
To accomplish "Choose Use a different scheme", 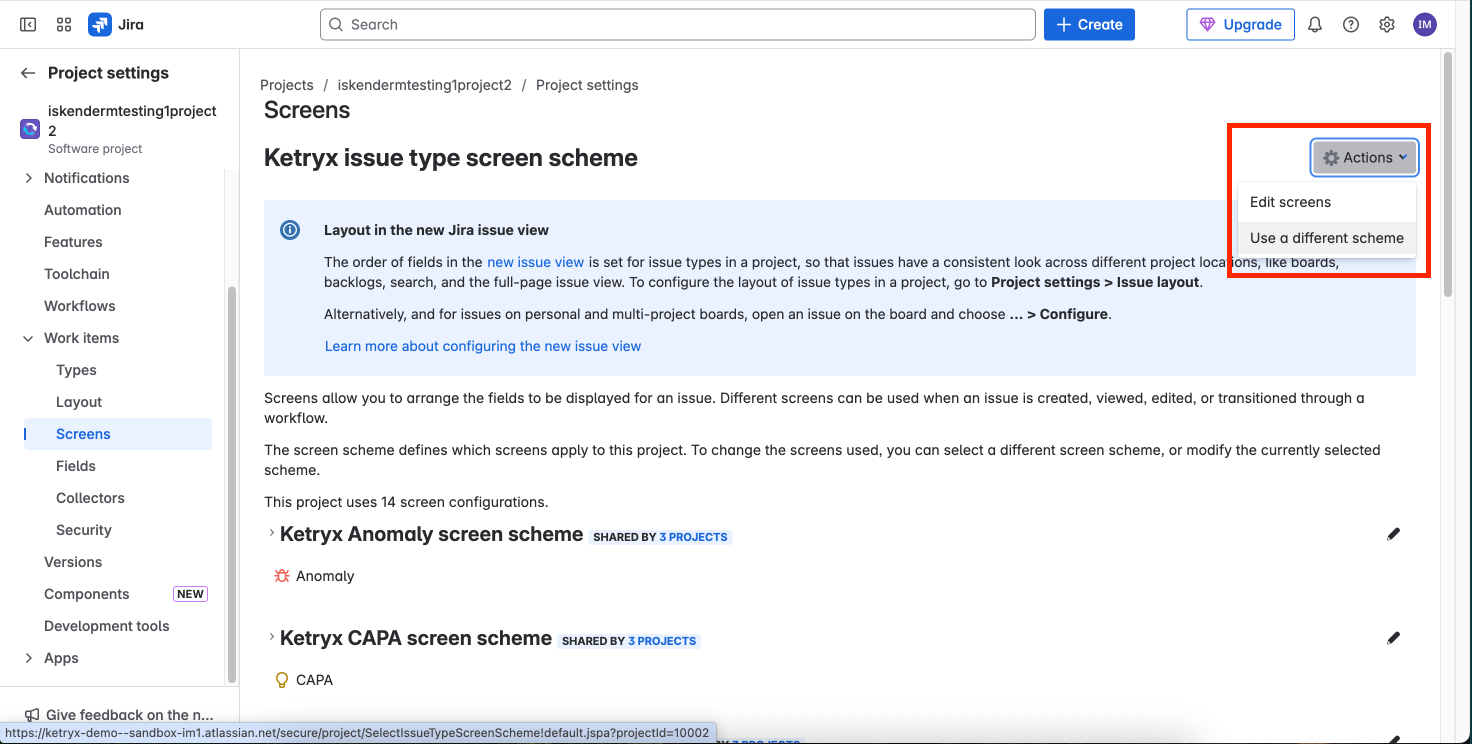I will coord(1327,238).
